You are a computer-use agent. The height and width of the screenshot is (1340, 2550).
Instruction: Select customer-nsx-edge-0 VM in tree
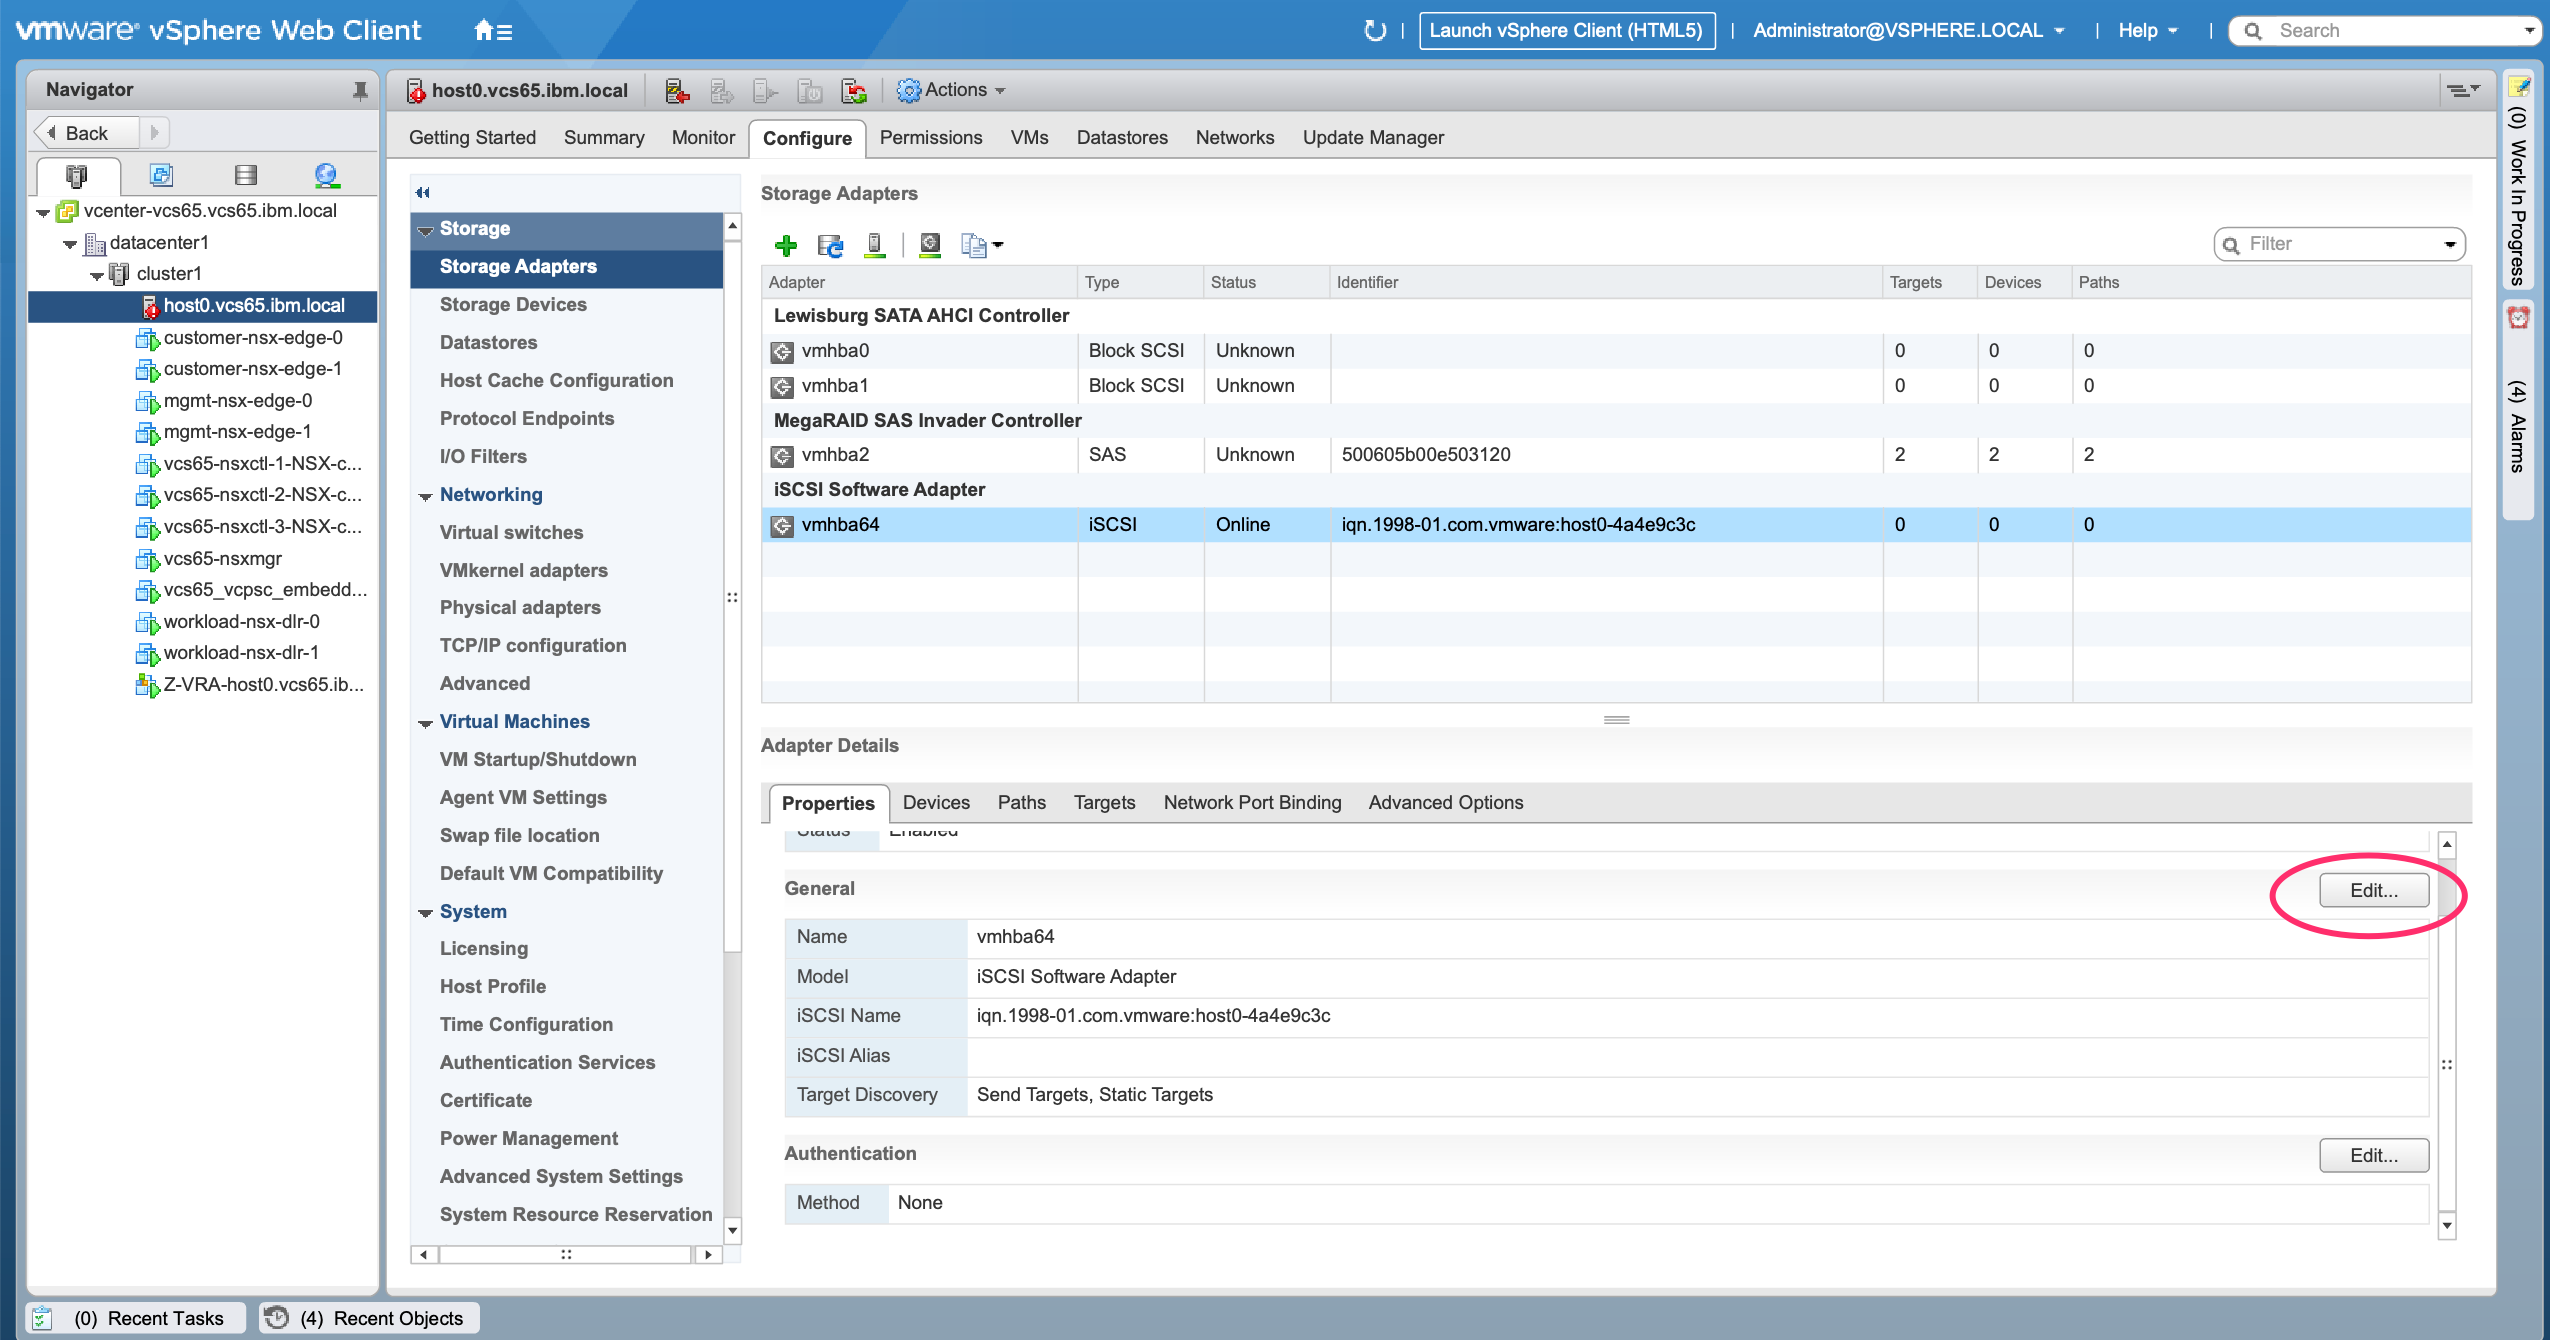[253, 338]
